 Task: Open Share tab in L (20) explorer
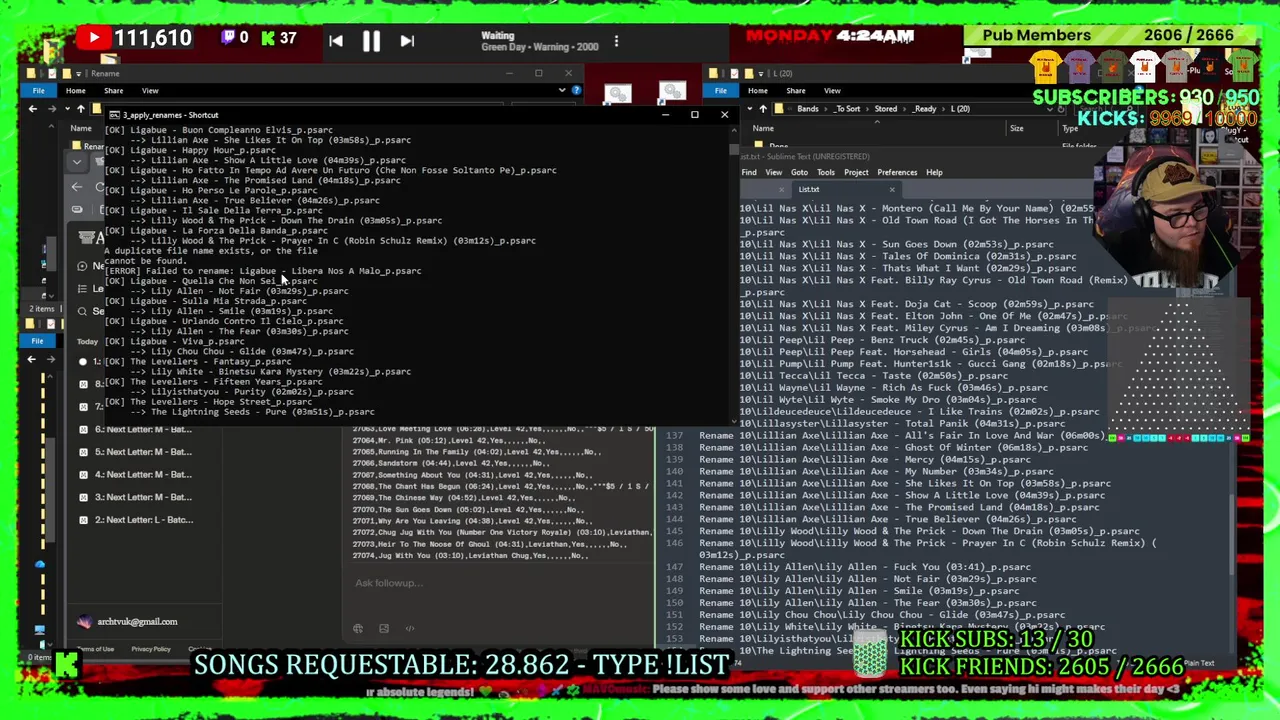795,91
